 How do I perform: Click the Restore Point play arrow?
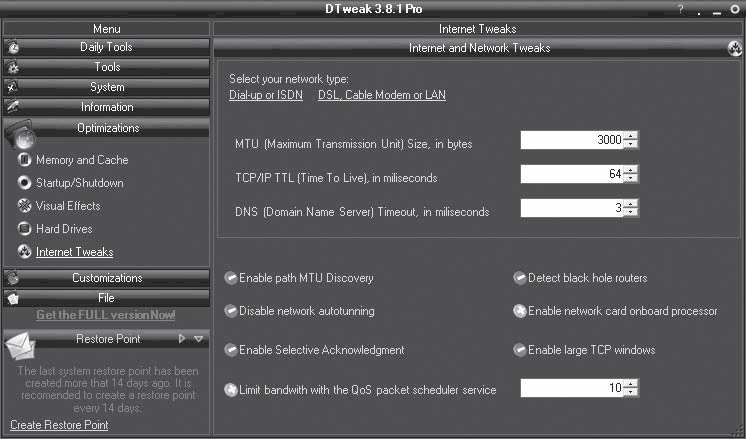pos(182,339)
